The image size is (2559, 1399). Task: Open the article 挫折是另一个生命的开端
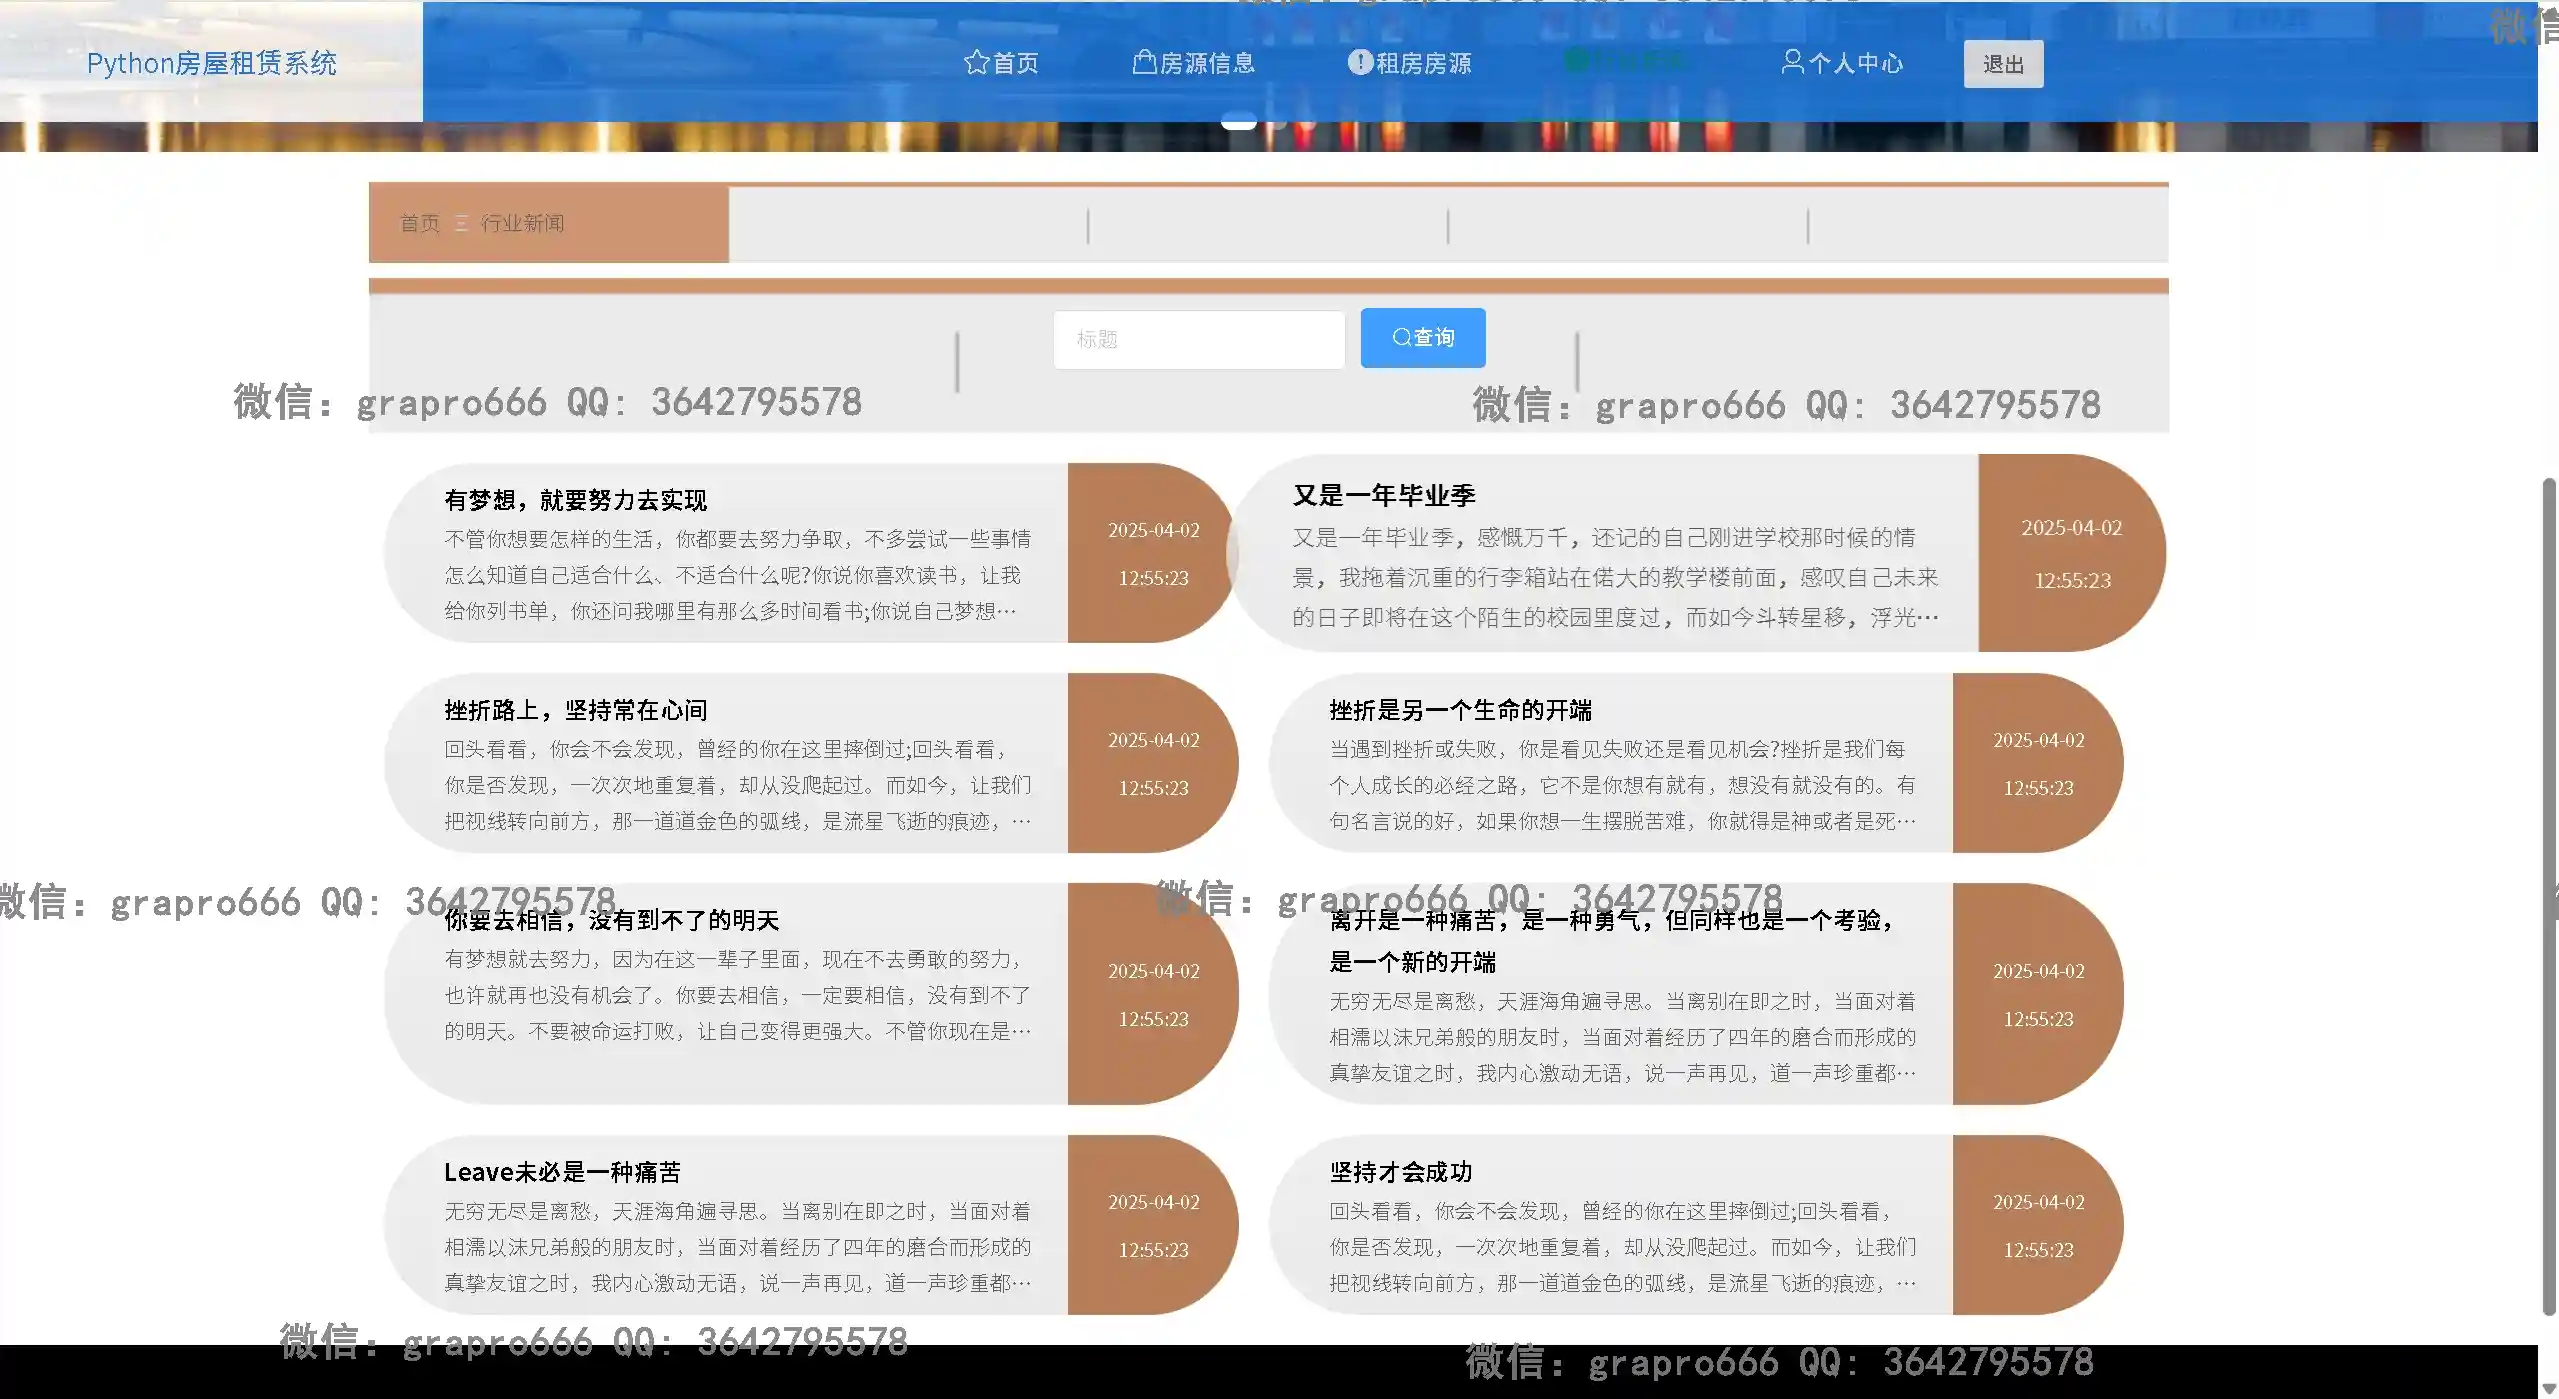(x=1461, y=710)
